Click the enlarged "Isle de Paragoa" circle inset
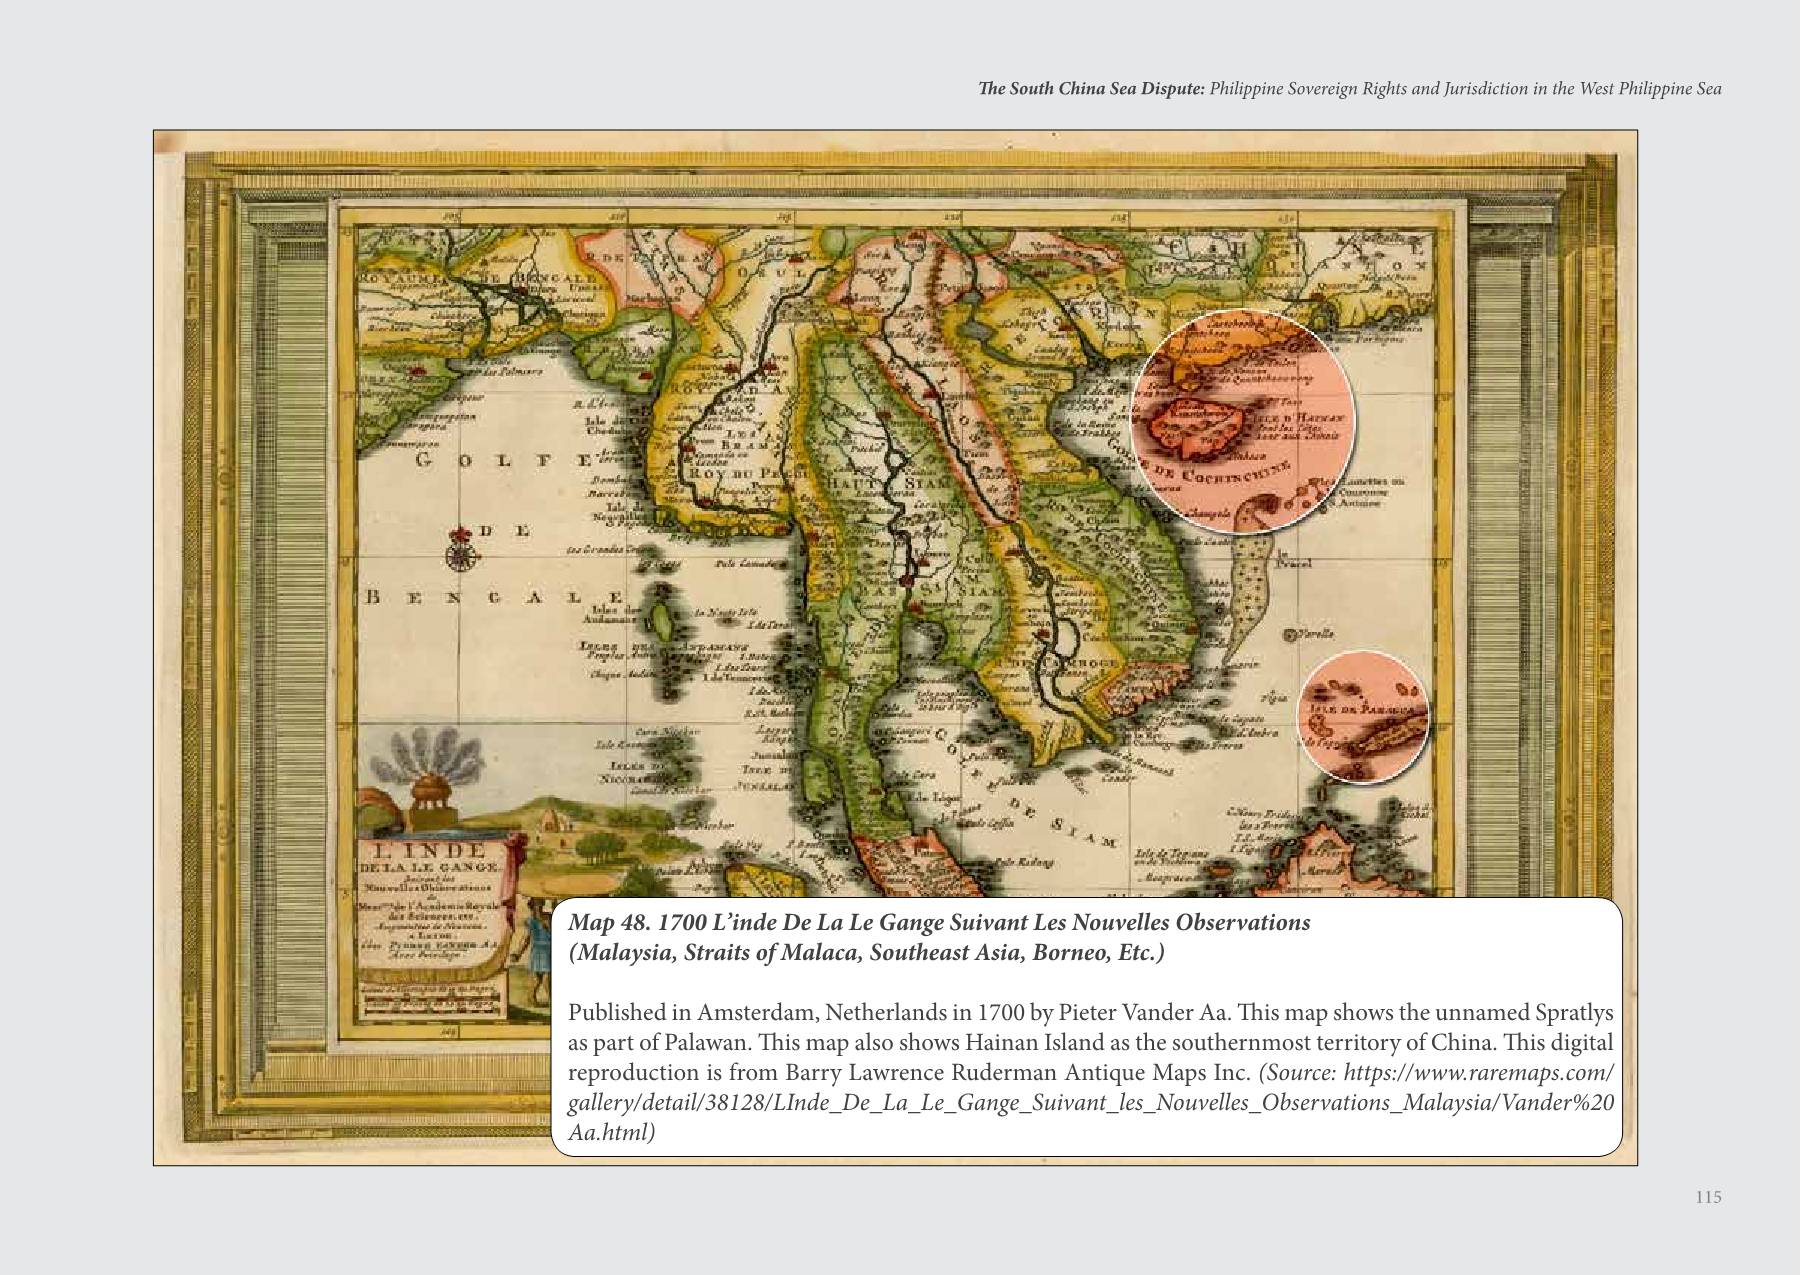The width and height of the screenshot is (1801, 1275). tap(1364, 715)
